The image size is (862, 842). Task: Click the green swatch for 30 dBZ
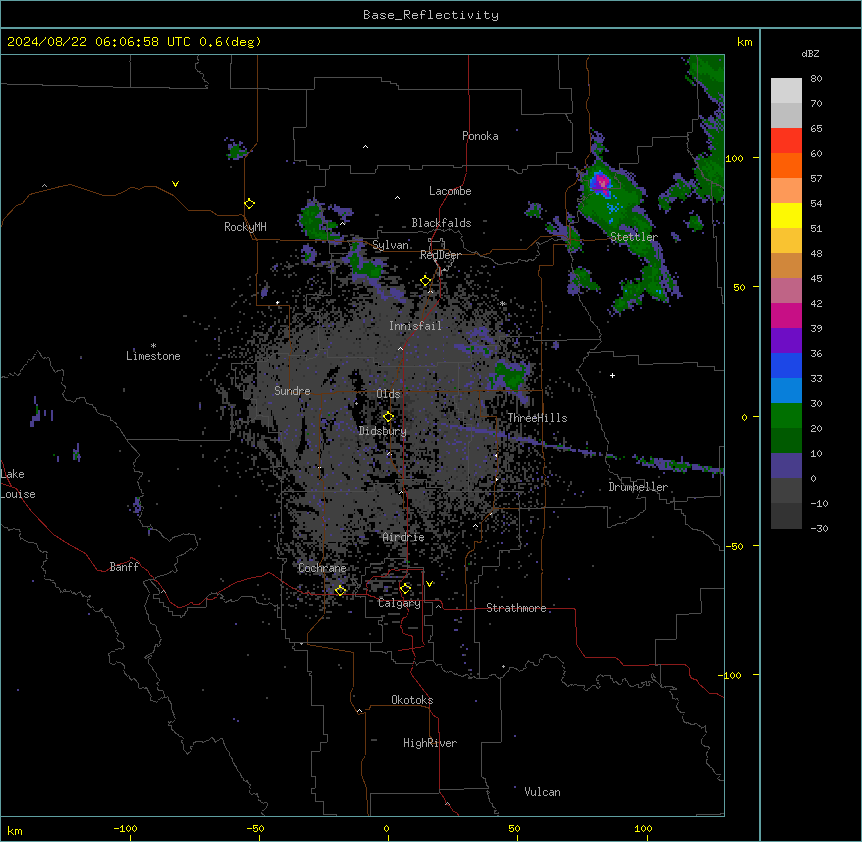pyautogui.click(x=786, y=416)
